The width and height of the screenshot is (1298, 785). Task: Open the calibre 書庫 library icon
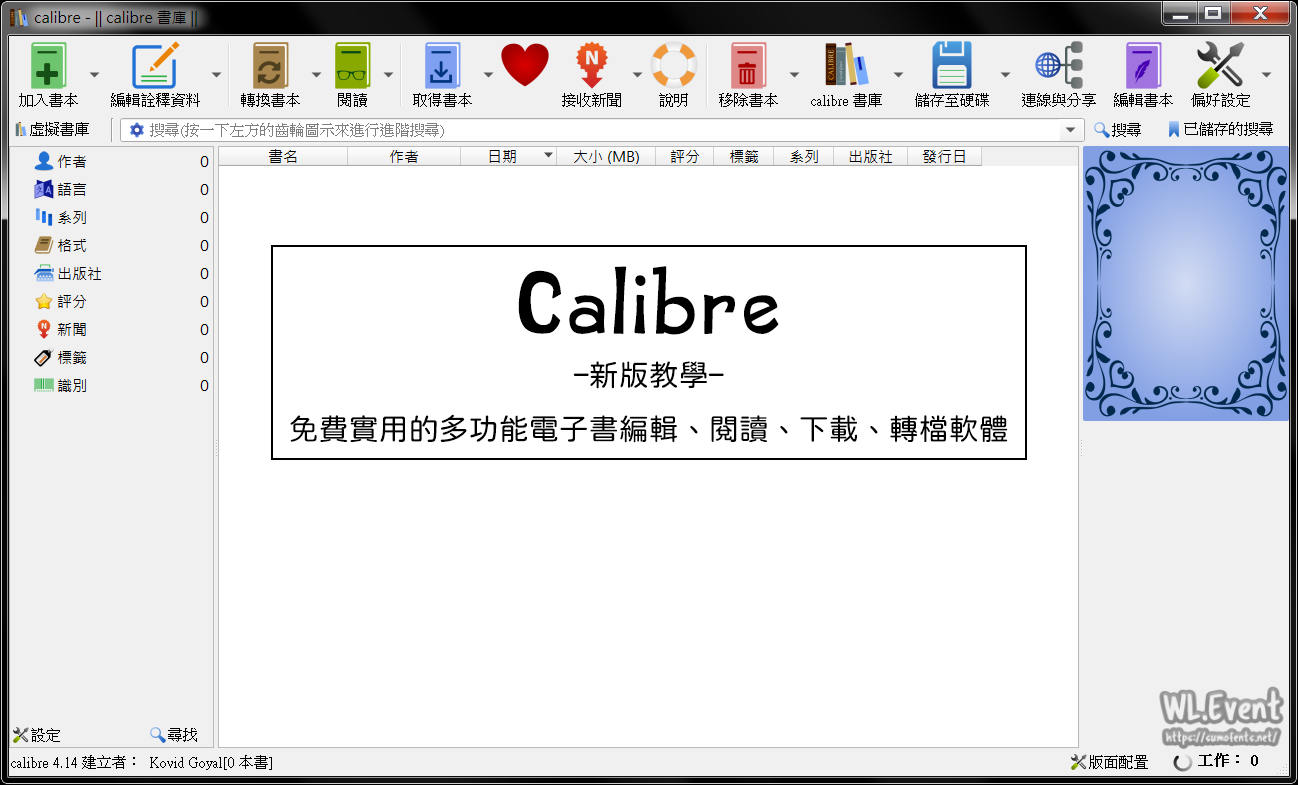[846, 66]
